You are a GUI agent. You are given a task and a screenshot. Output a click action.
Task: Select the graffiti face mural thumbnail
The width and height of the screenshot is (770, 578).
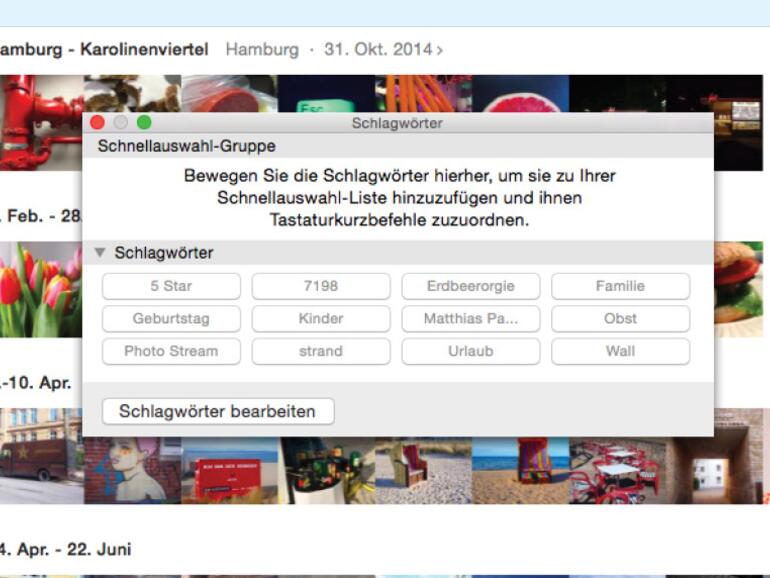(133, 470)
